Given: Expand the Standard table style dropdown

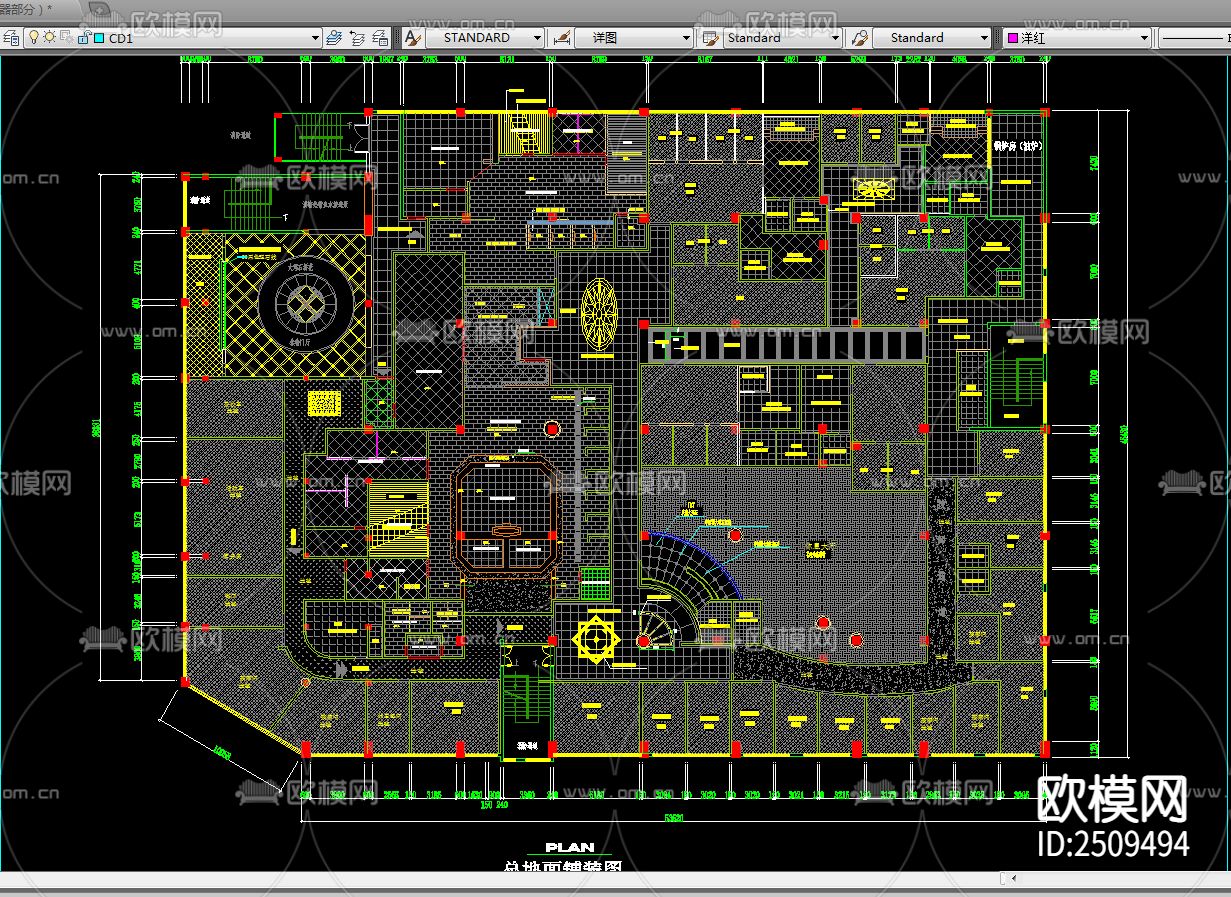Looking at the screenshot, I should (x=836, y=38).
